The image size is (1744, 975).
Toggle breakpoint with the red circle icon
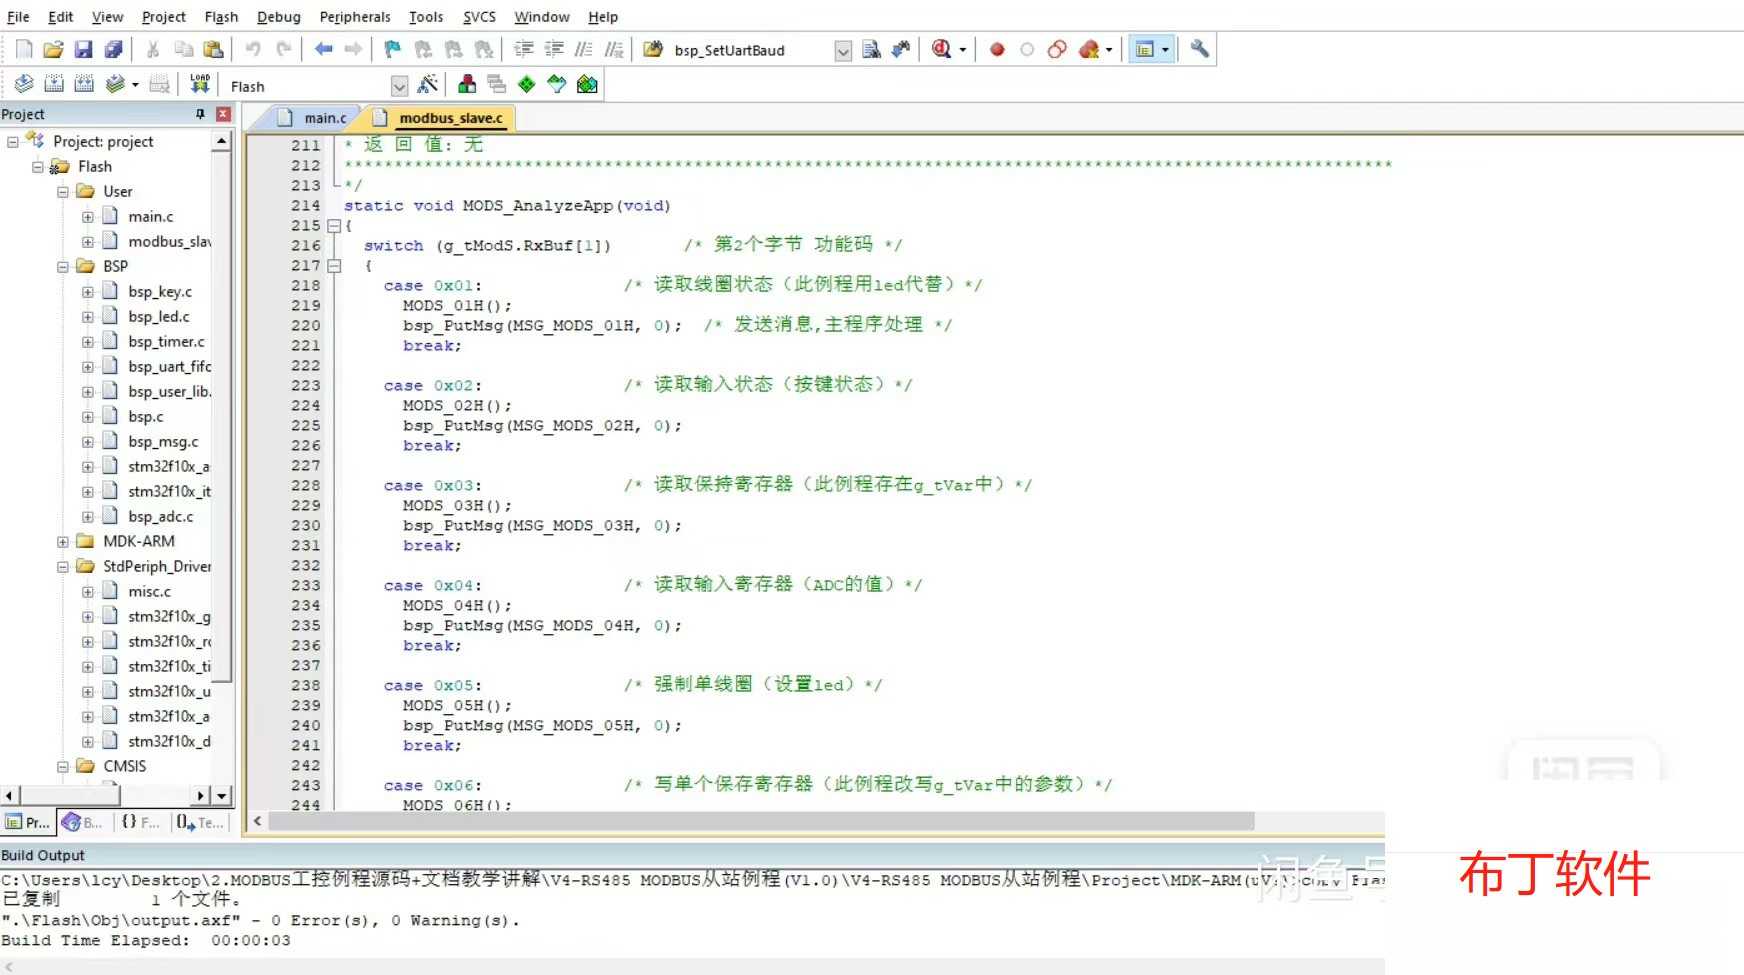pos(997,49)
